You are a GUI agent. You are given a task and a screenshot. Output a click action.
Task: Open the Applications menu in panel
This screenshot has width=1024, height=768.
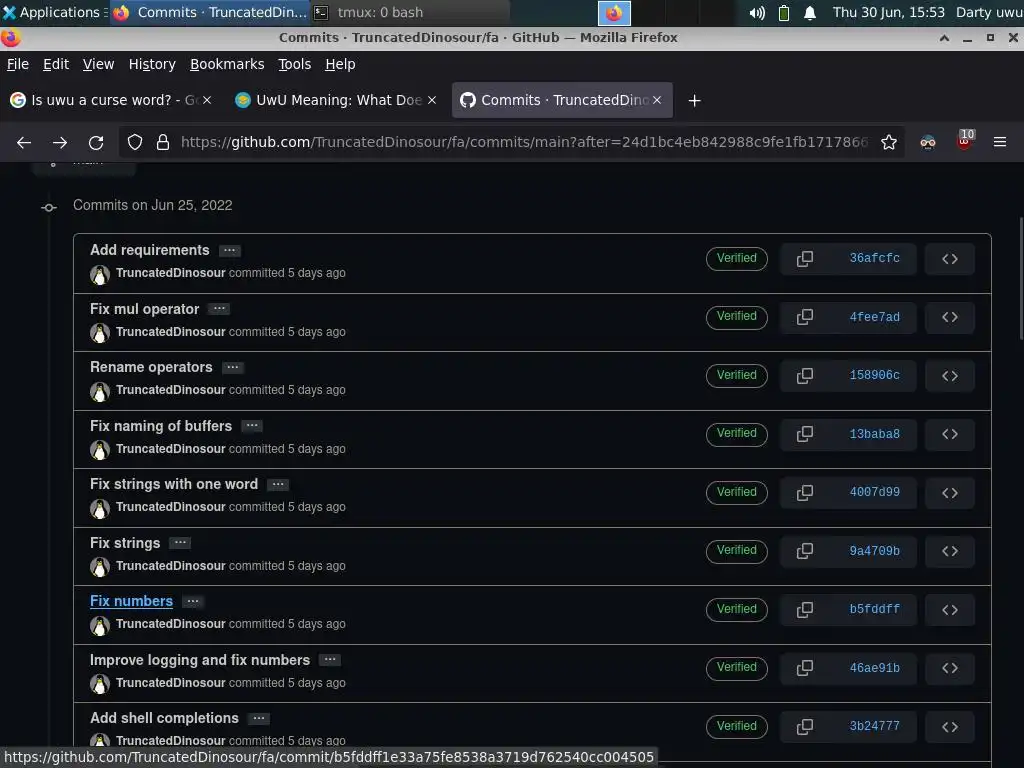tap(54, 12)
